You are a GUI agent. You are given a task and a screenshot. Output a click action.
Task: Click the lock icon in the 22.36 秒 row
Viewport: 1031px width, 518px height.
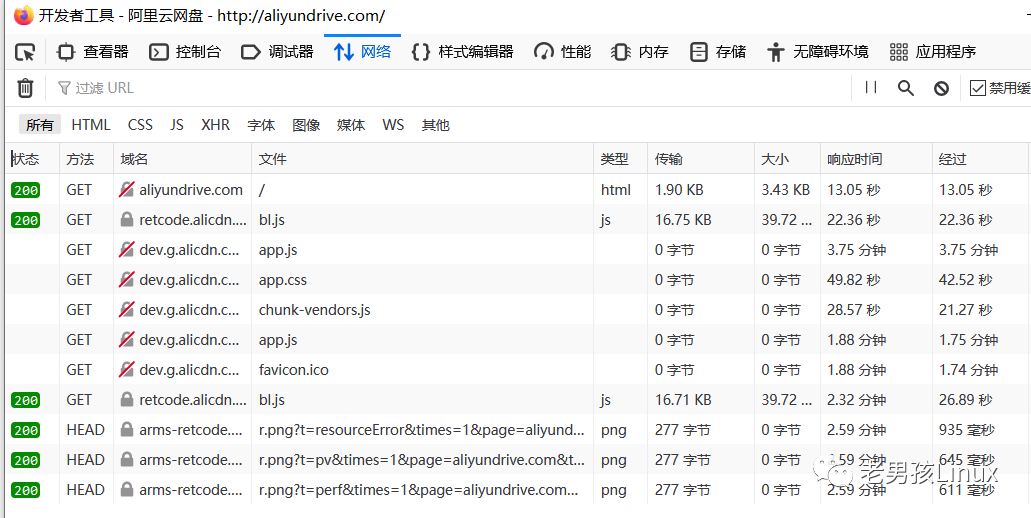pos(127,220)
